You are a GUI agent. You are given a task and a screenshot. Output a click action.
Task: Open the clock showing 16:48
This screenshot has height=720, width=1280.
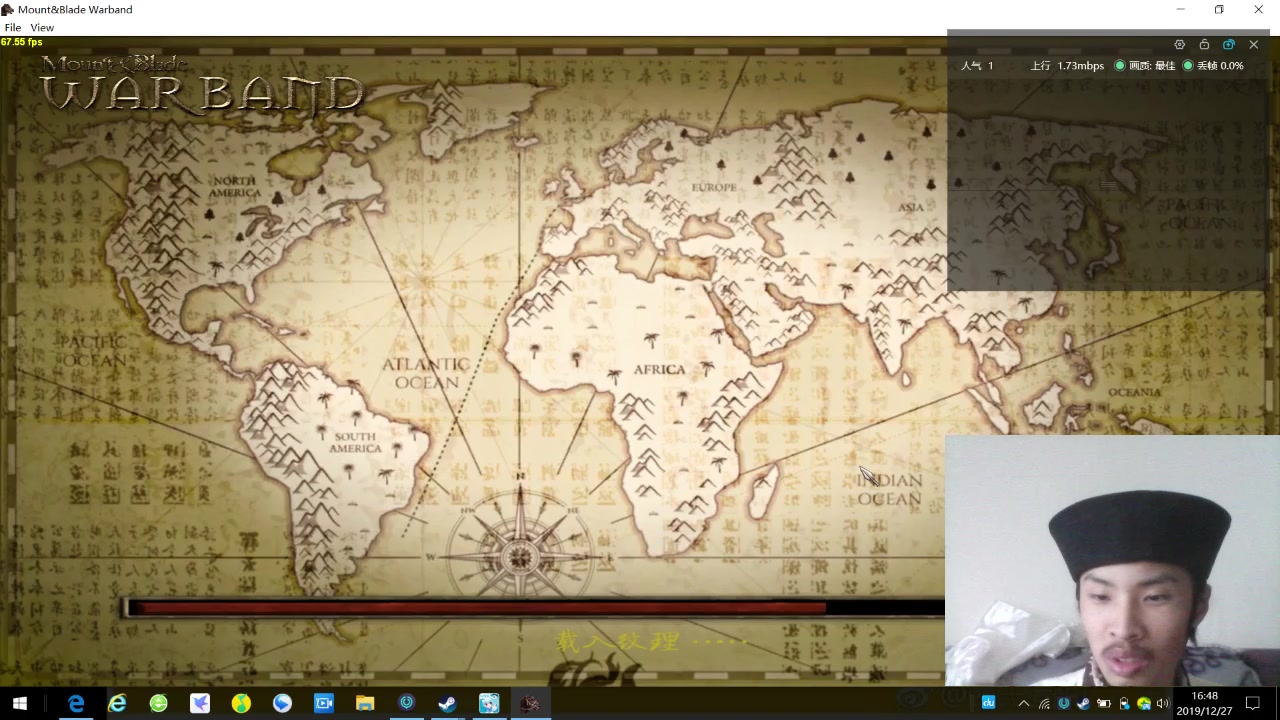1204,704
